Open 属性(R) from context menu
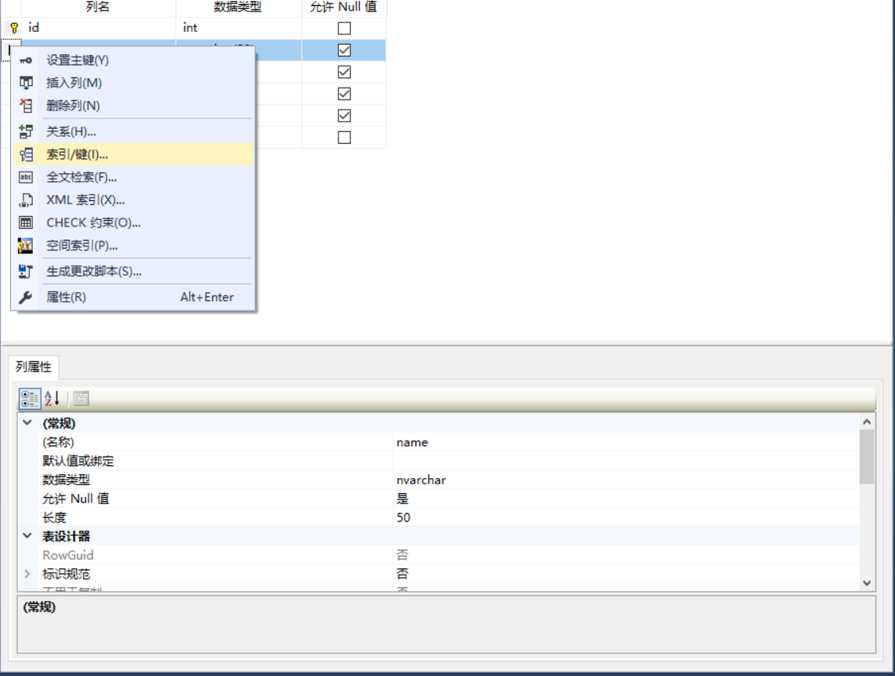Image resolution: width=895 pixels, height=676 pixels. (132, 297)
